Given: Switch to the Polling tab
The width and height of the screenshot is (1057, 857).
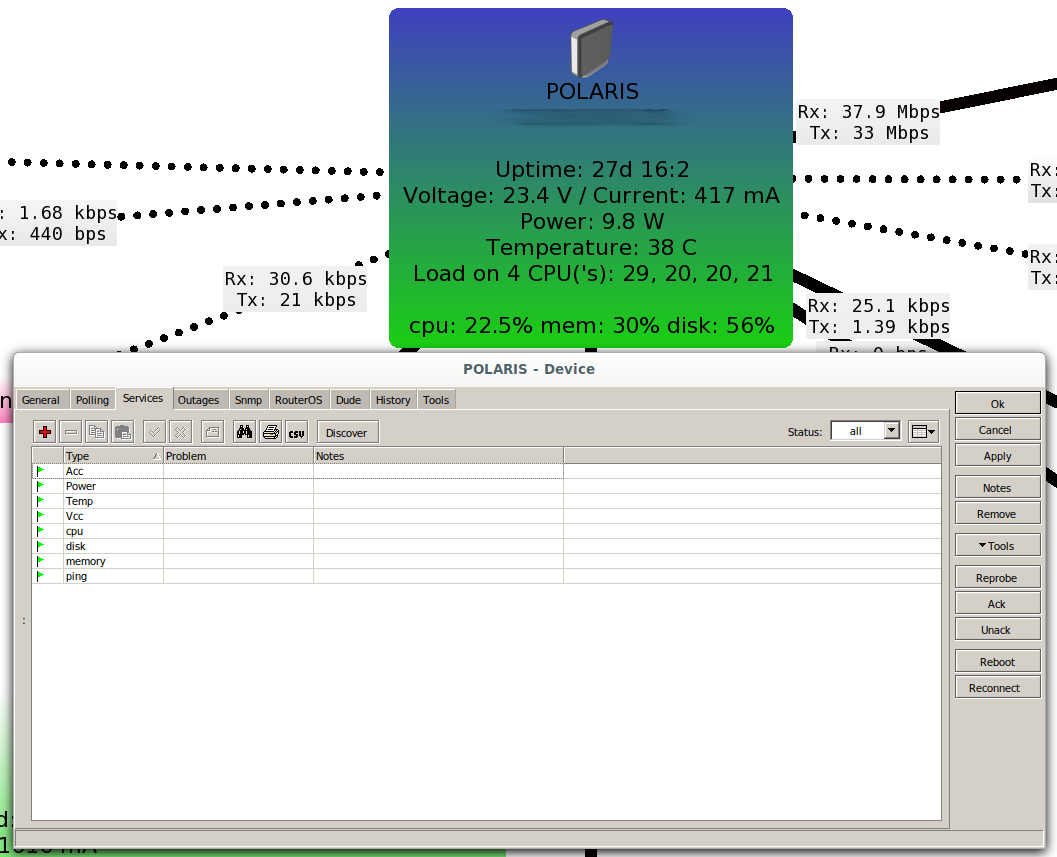Looking at the screenshot, I should point(92,400).
